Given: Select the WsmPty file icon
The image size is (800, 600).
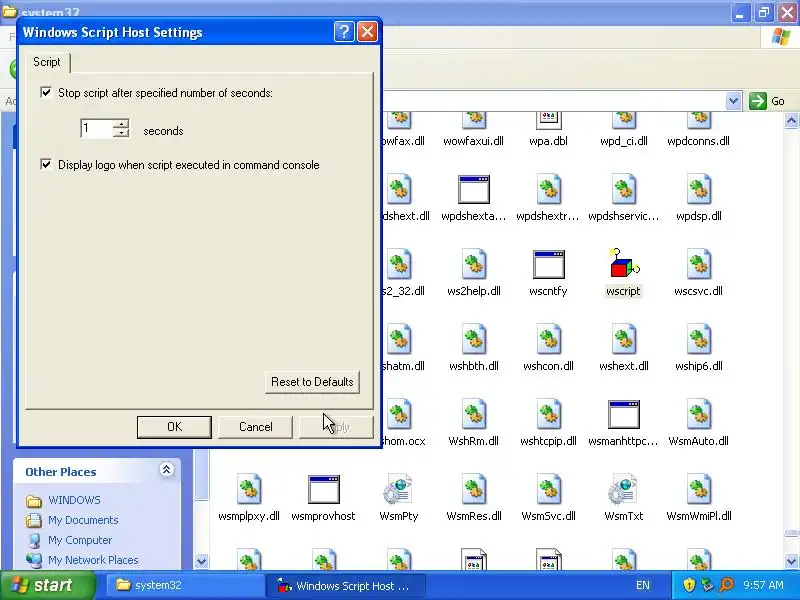Looking at the screenshot, I should [398, 489].
